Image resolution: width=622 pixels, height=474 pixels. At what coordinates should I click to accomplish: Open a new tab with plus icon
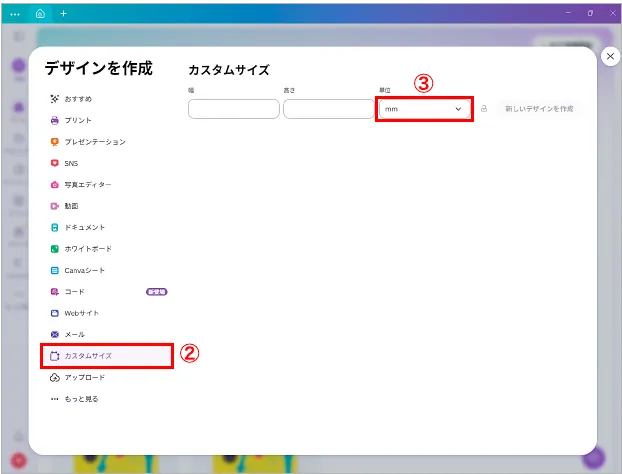pyautogui.click(x=63, y=13)
